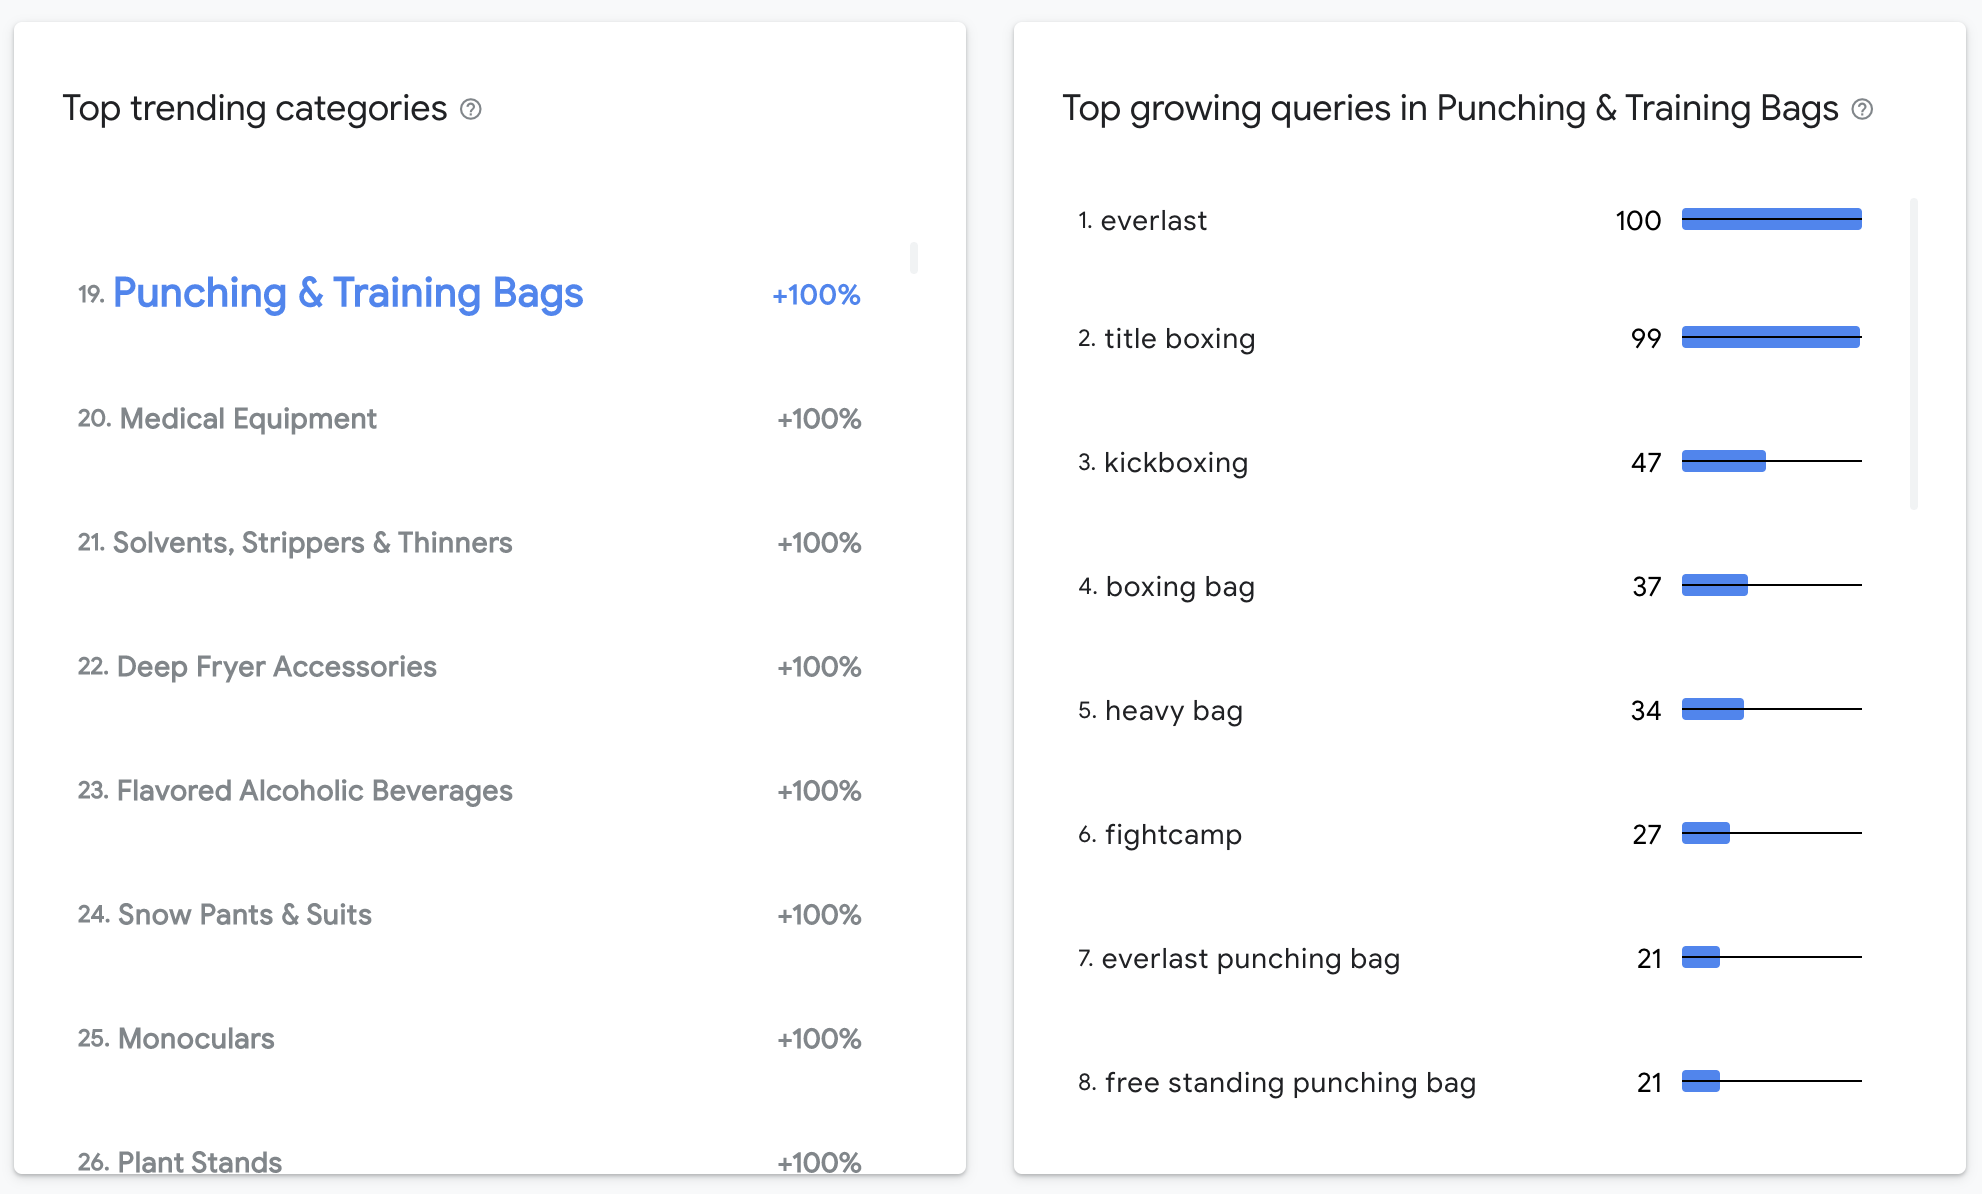Viewport: 1982px width, 1194px height.
Task: Select the boxing bag query
Action: pyautogui.click(x=1179, y=586)
